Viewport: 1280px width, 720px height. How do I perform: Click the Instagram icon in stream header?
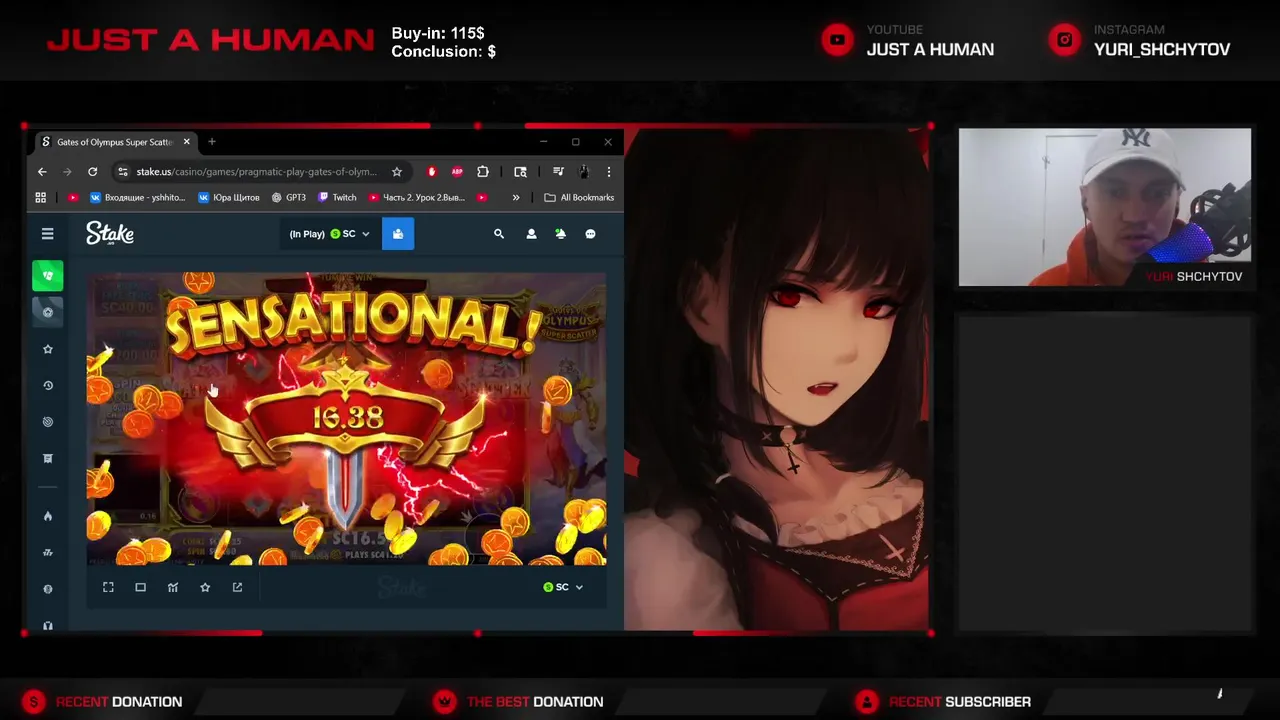(x=1064, y=40)
